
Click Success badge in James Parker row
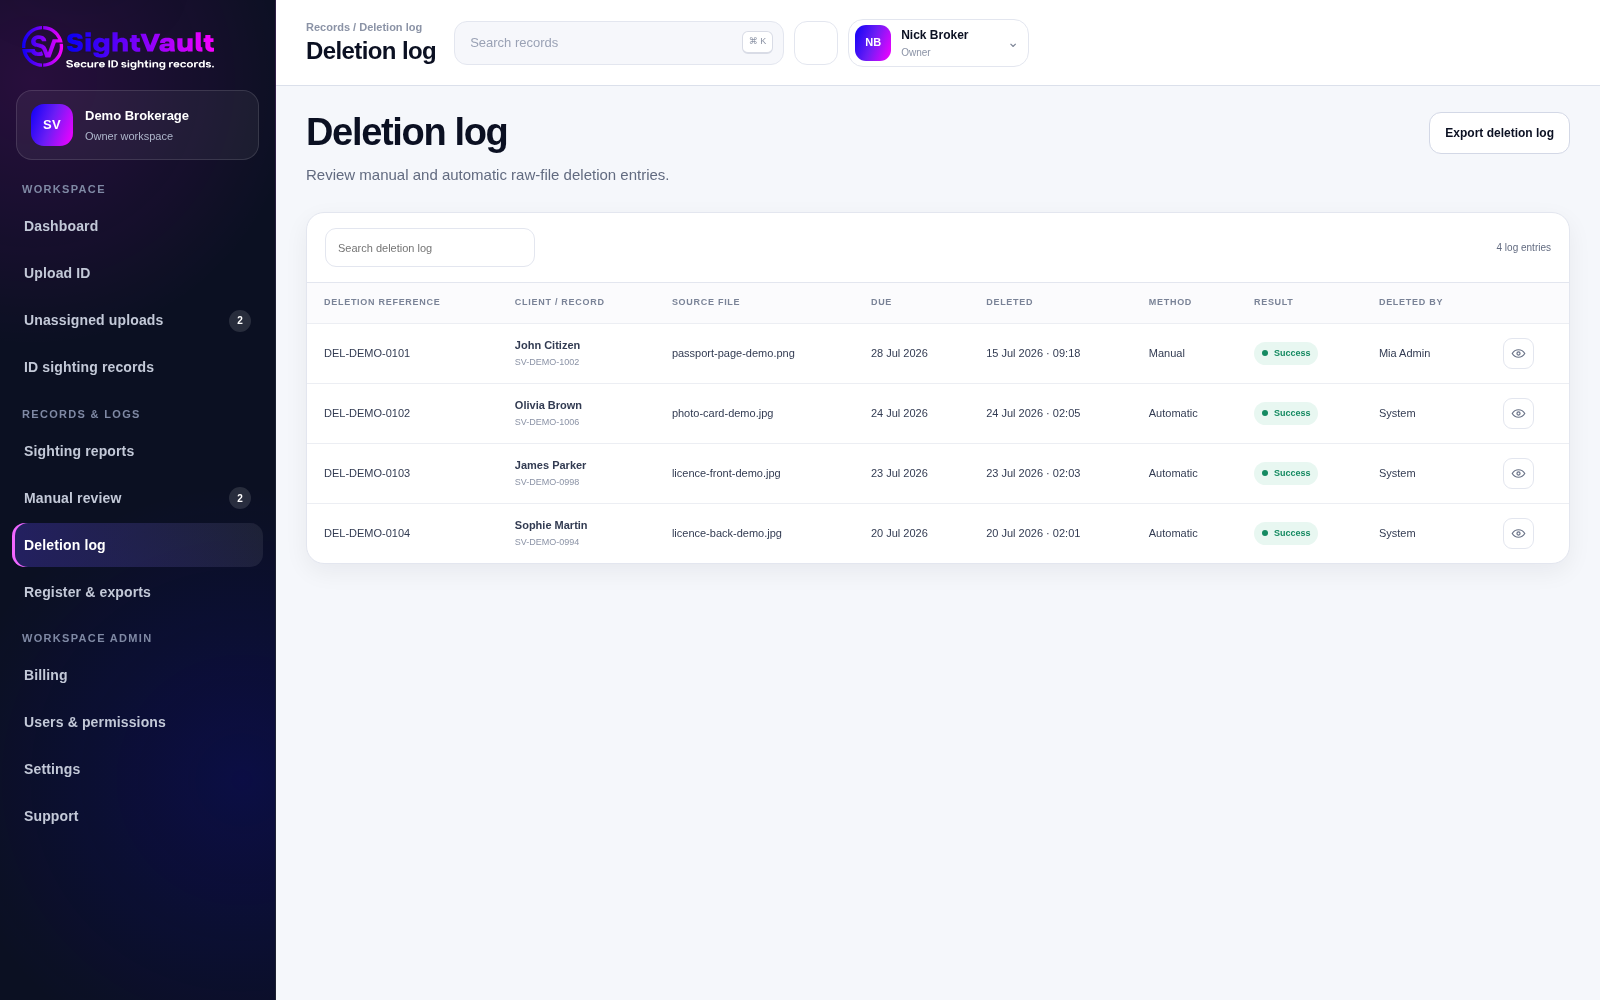pos(1286,473)
